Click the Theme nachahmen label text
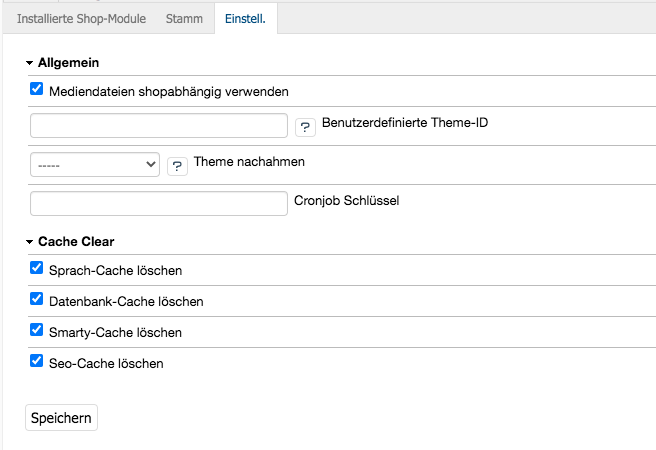Image resolution: width=656 pixels, height=450 pixels. [249, 161]
